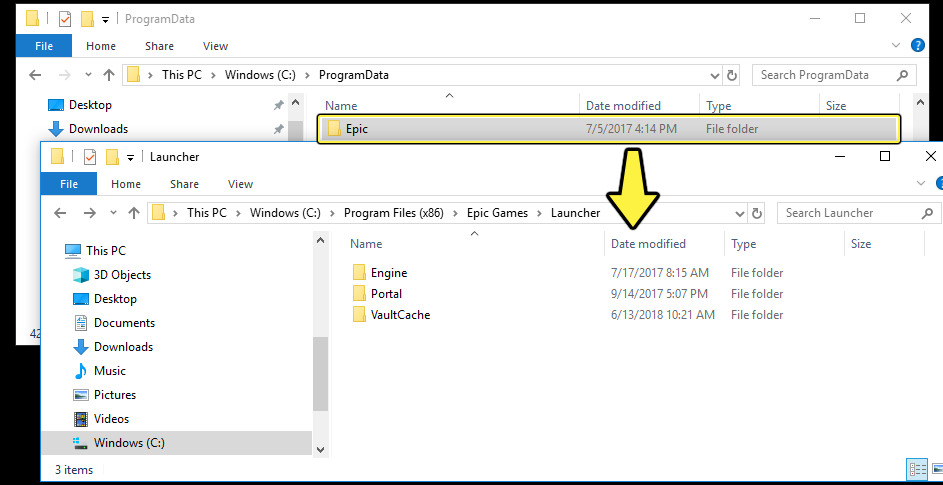Open the Home tab in Launcher window

[x=126, y=184]
